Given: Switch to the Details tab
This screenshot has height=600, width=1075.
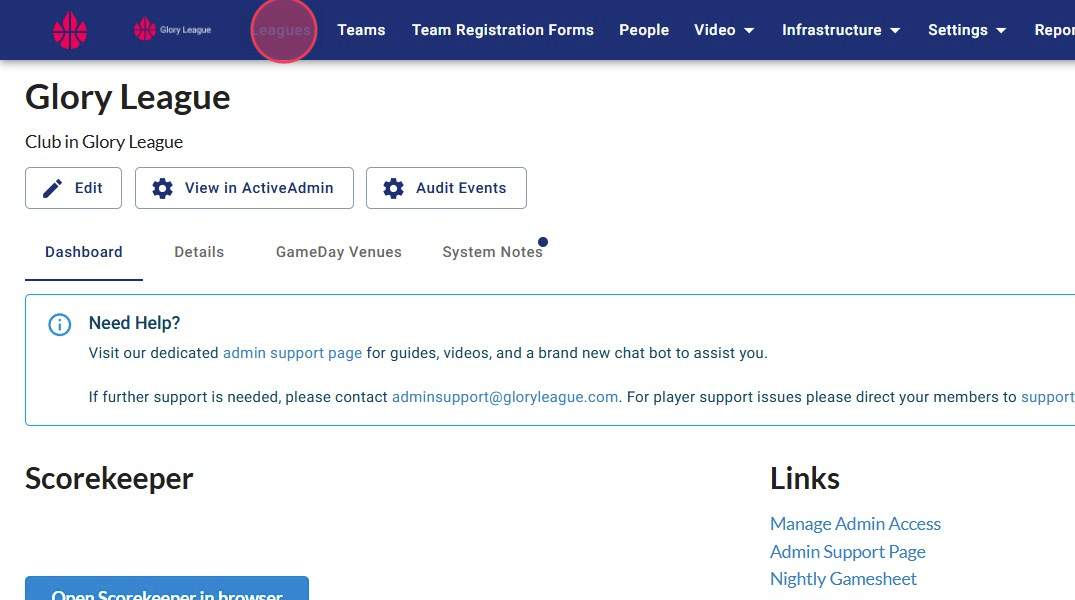Looking at the screenshot, I should 199,252.
